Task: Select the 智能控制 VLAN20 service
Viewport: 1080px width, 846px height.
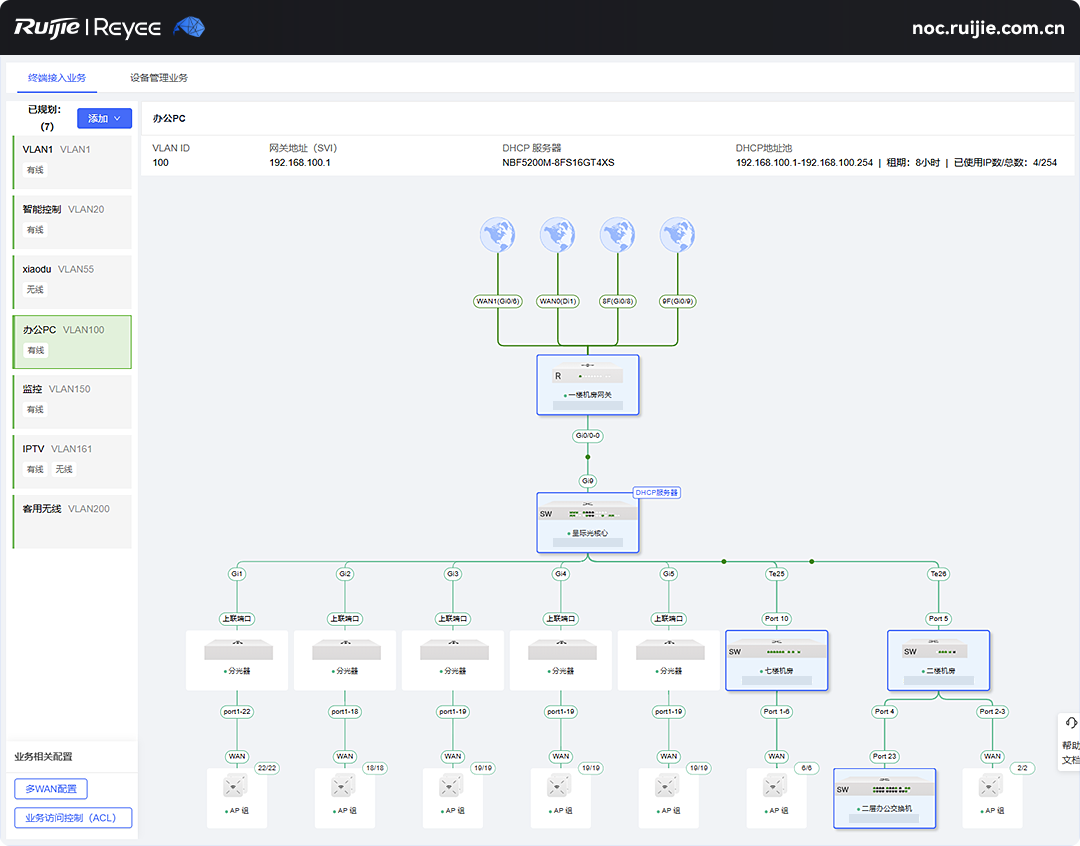Action: point(72,219)
